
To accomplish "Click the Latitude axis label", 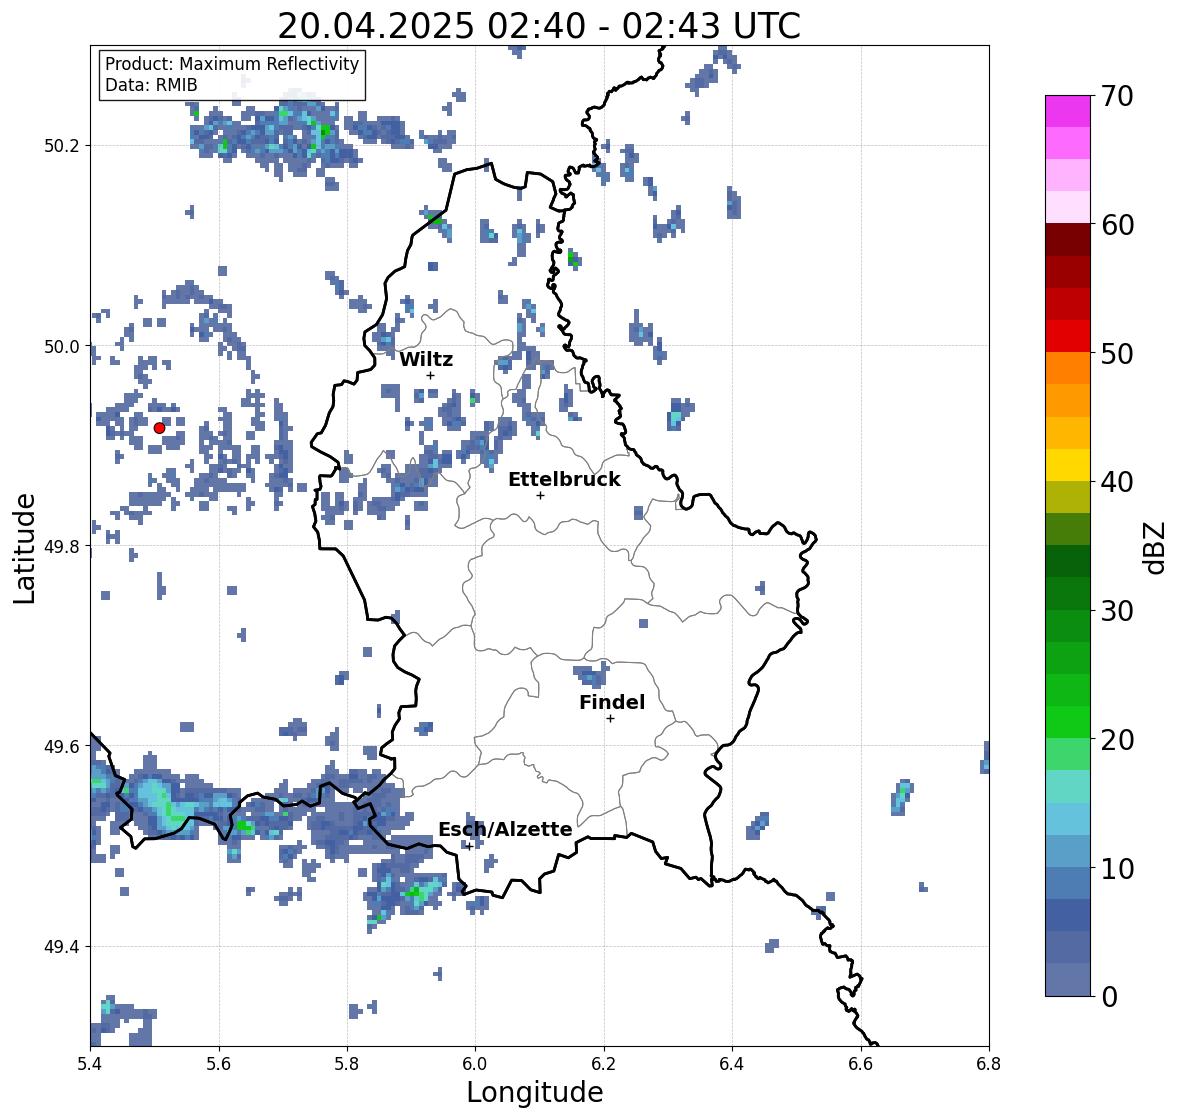I will click(24, 549).
